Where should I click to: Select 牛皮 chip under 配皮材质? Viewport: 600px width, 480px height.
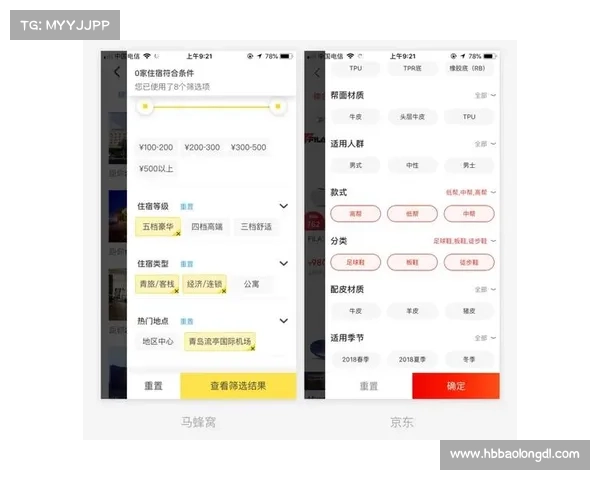click(x=355, y=311)
